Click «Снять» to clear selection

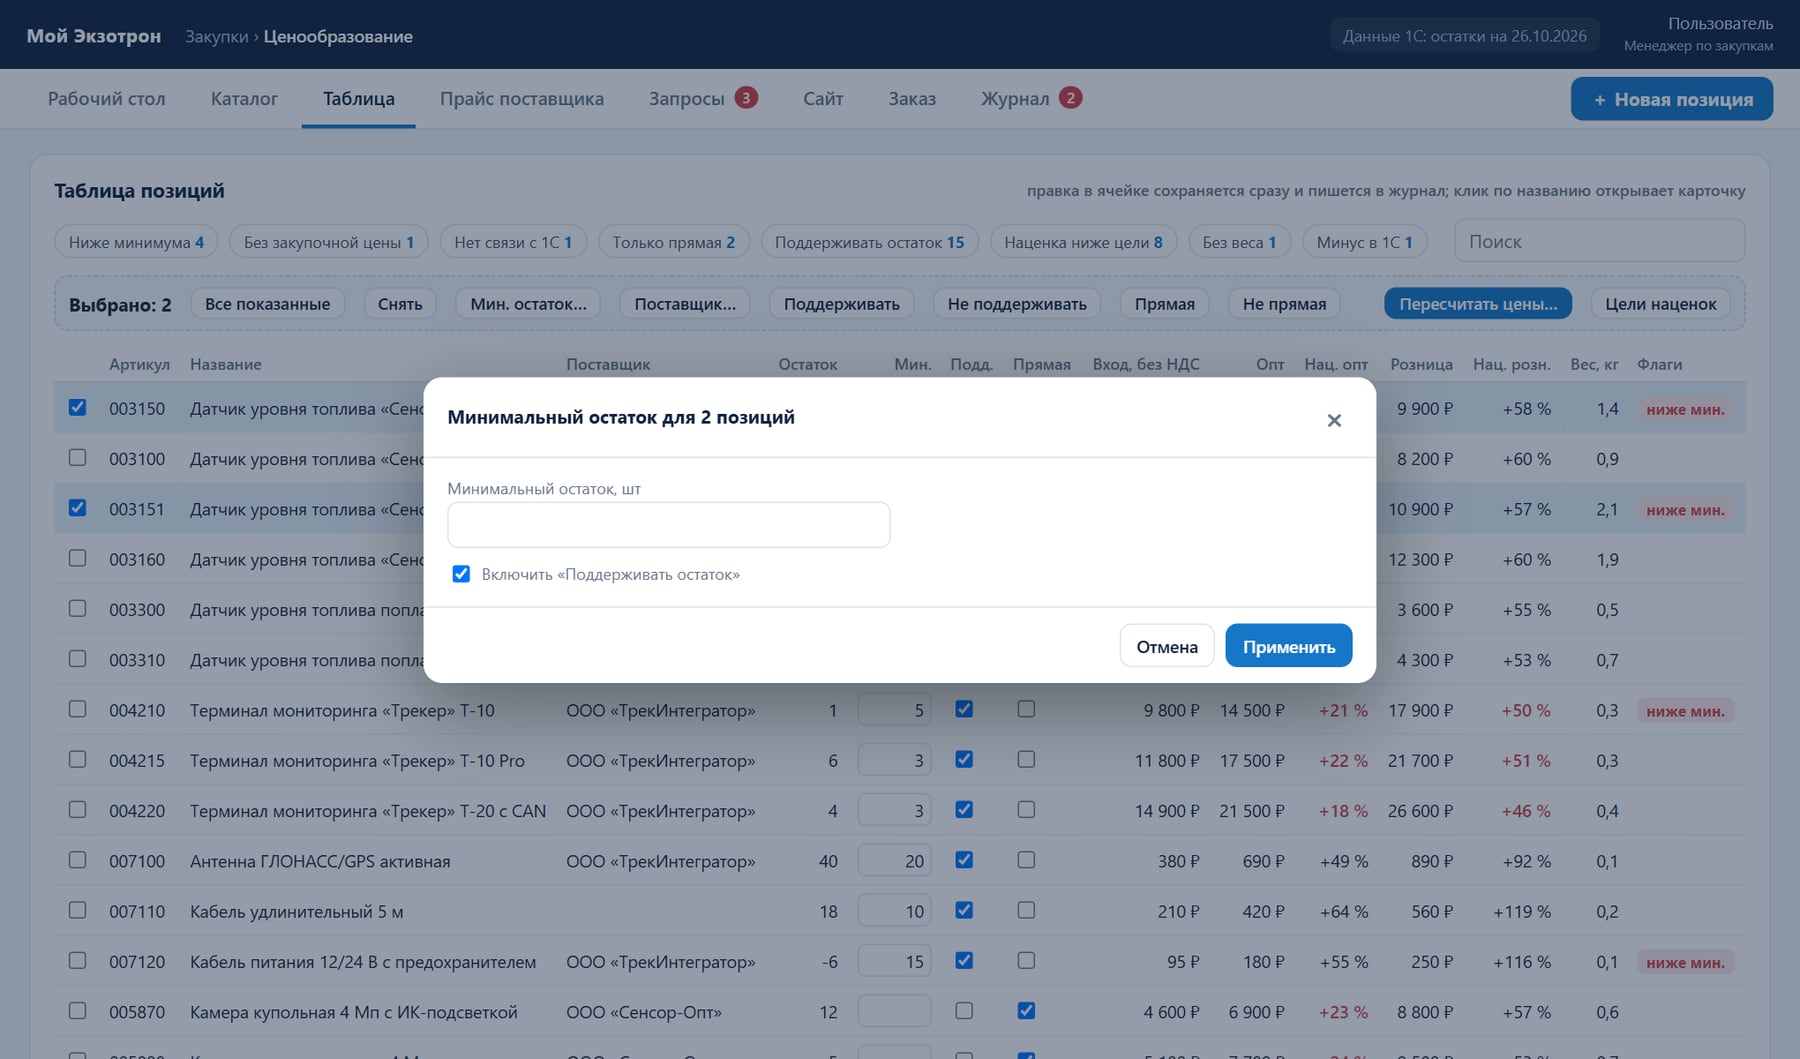(x=400, y=304)
